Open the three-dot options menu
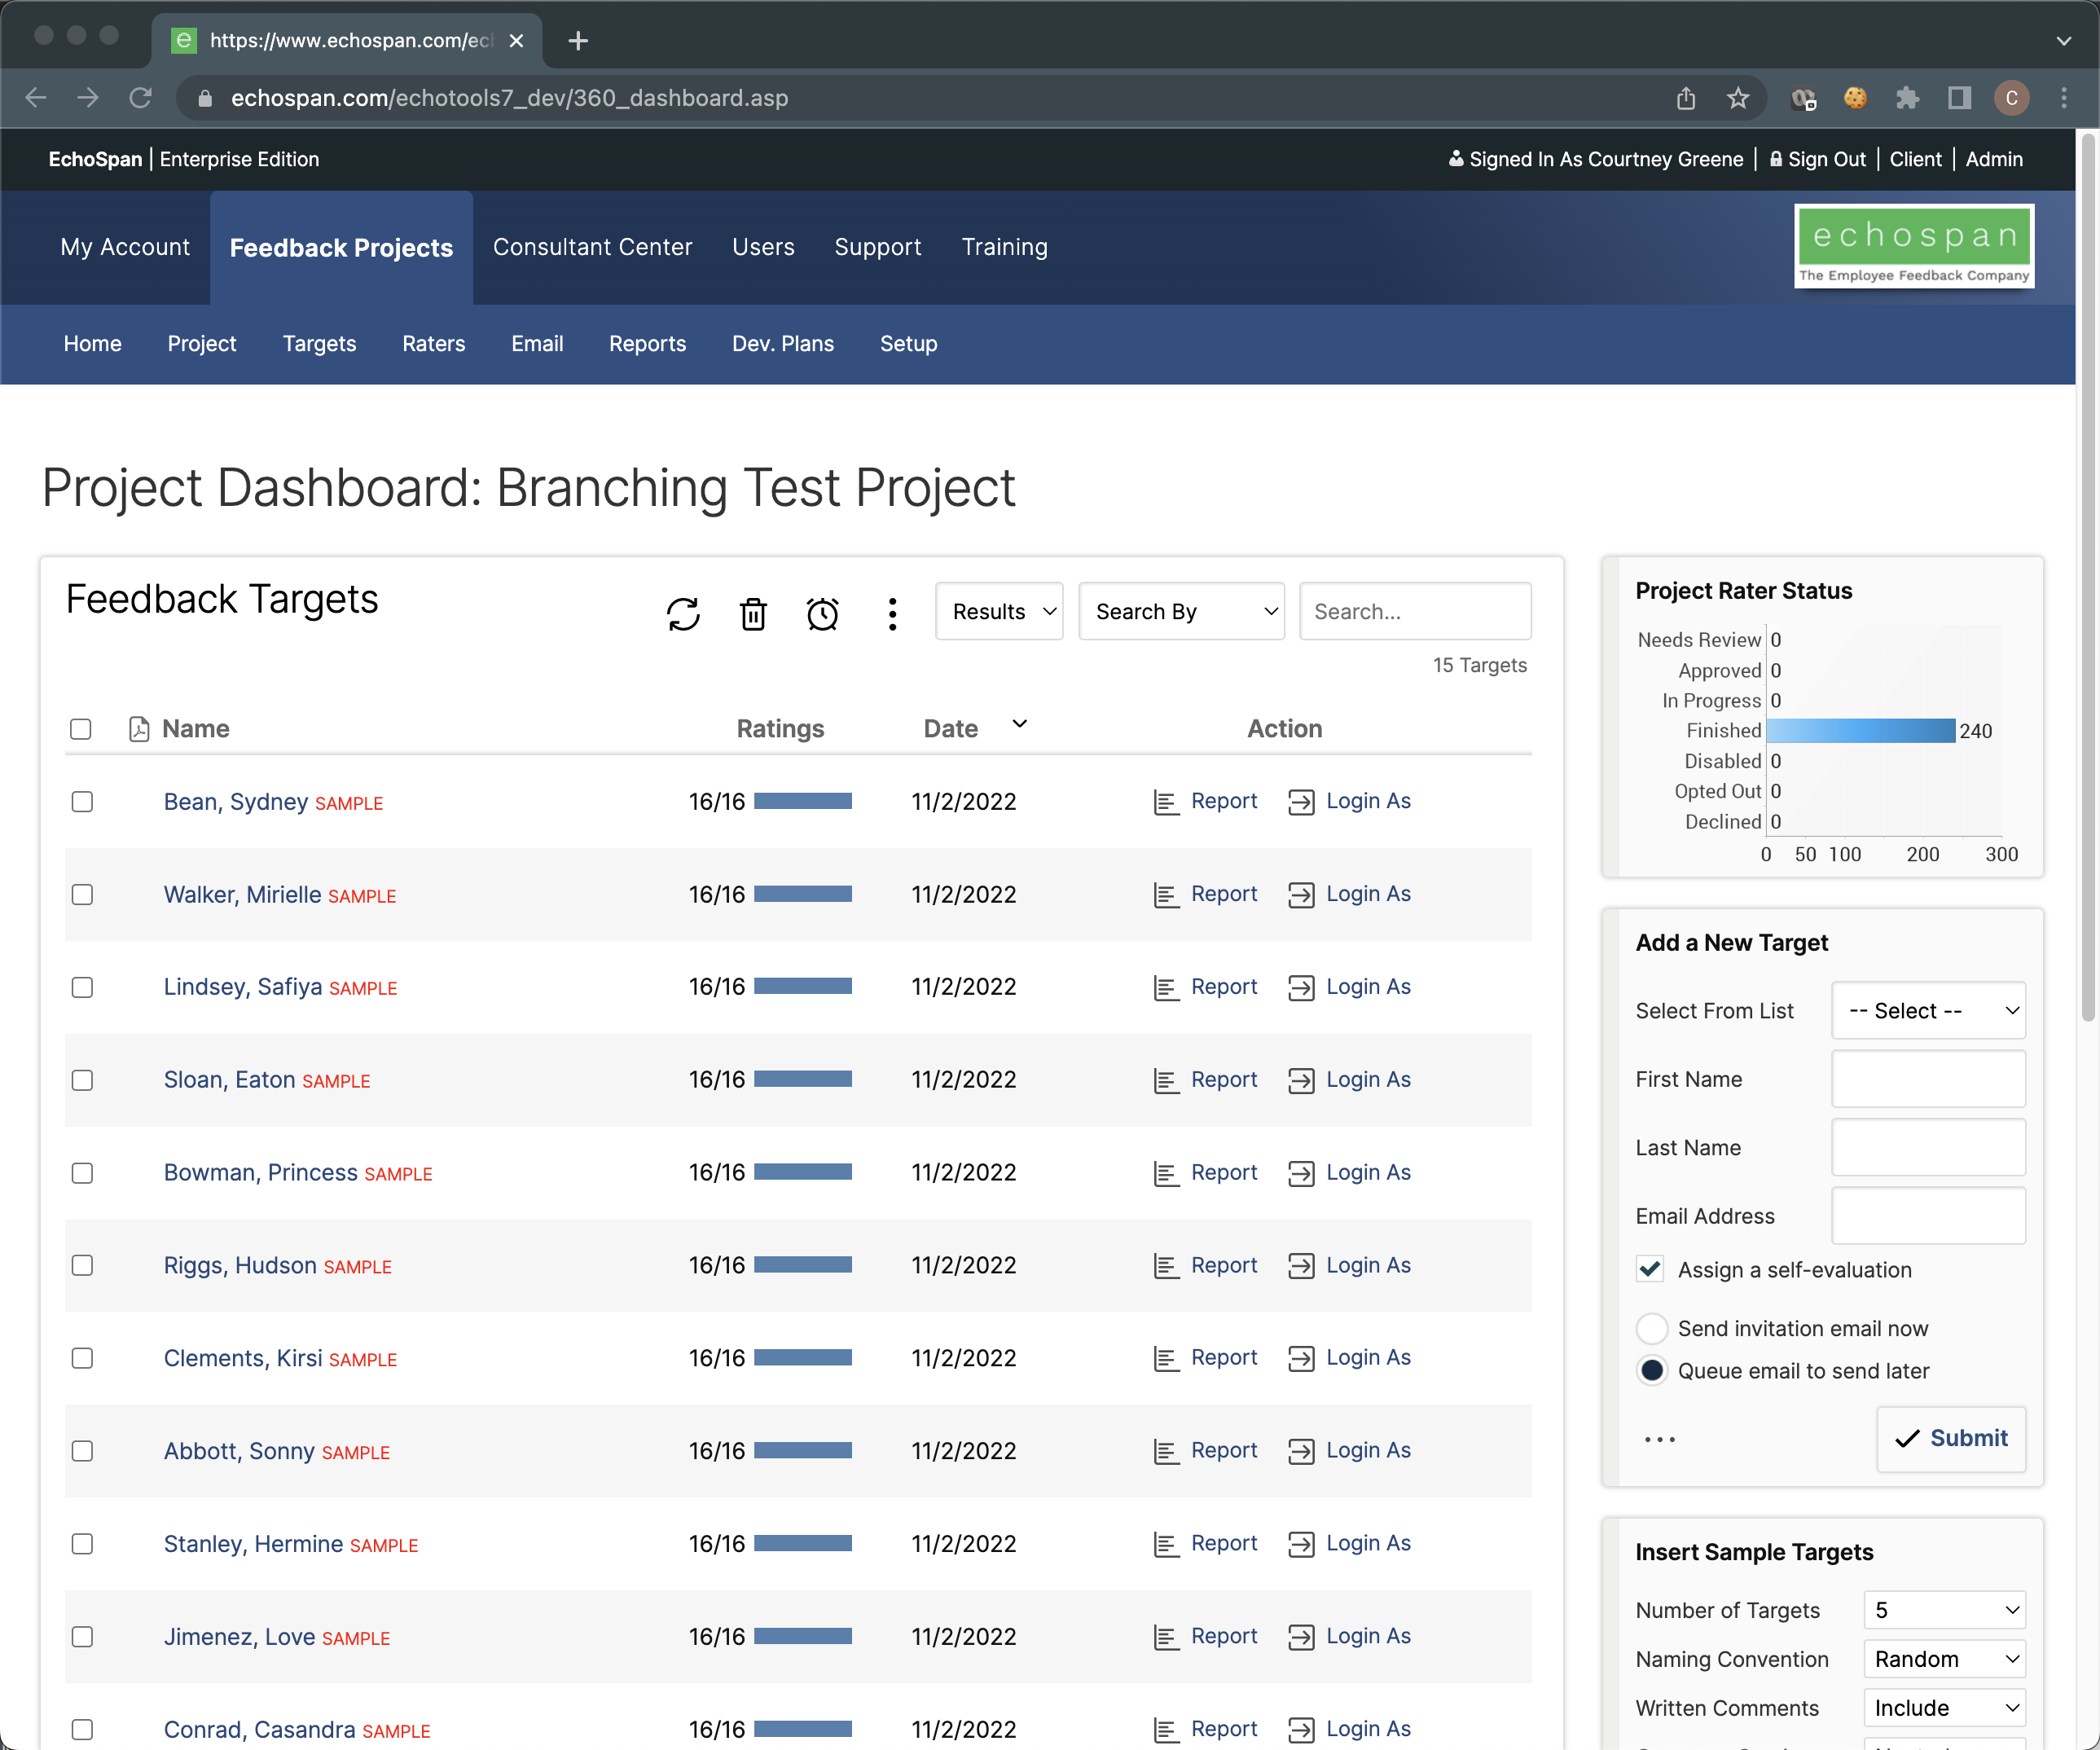The height and width of the screenshot is (1750, 2100). [x=892, y=614]
